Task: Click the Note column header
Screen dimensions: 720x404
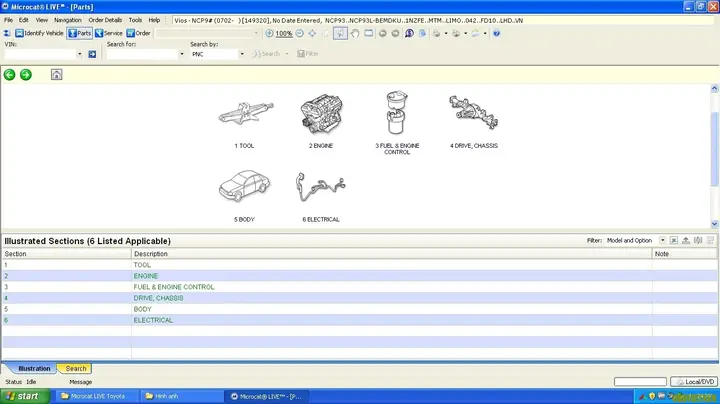Action: [x=684, y=254]
